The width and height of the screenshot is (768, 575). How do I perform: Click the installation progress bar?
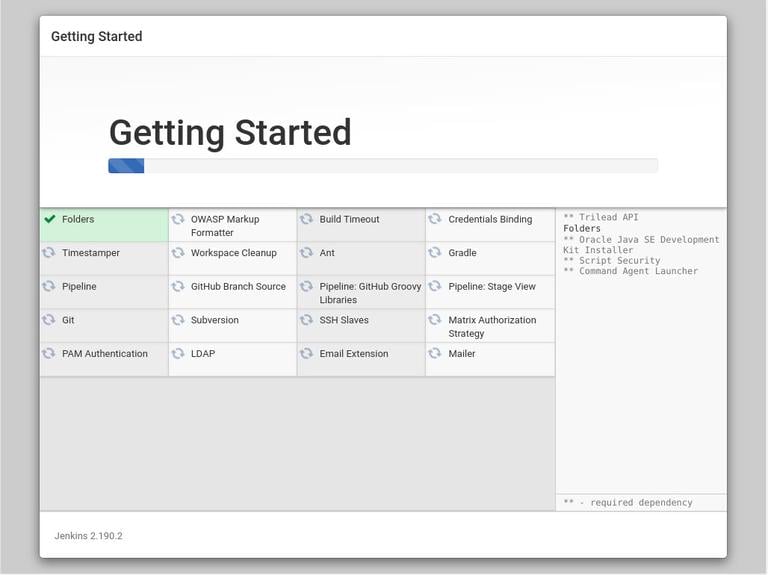383,166
